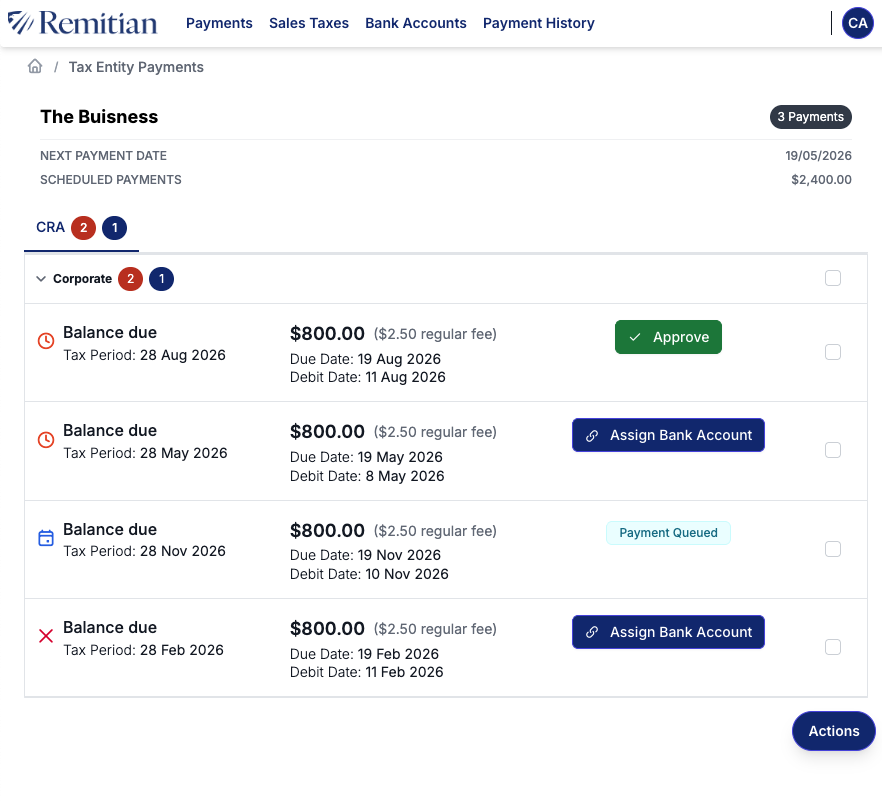Image resolution: width=882 pixels, height=801 pixels.
Task: Assign bank account for May 2026 payment
Action: point(668,435)
